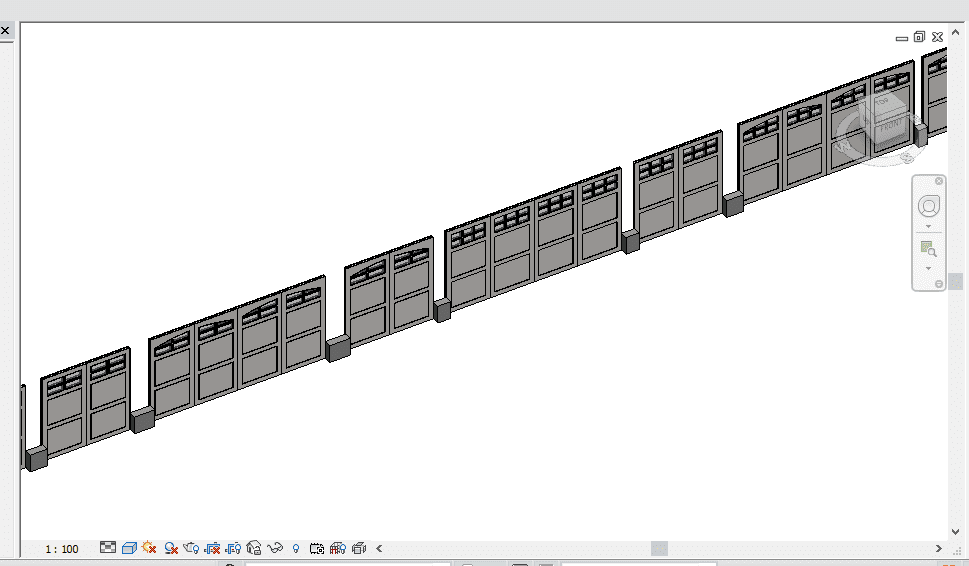Highlight Displacement Sets
The height and width of the screenshot is (566, 969).
359,548
